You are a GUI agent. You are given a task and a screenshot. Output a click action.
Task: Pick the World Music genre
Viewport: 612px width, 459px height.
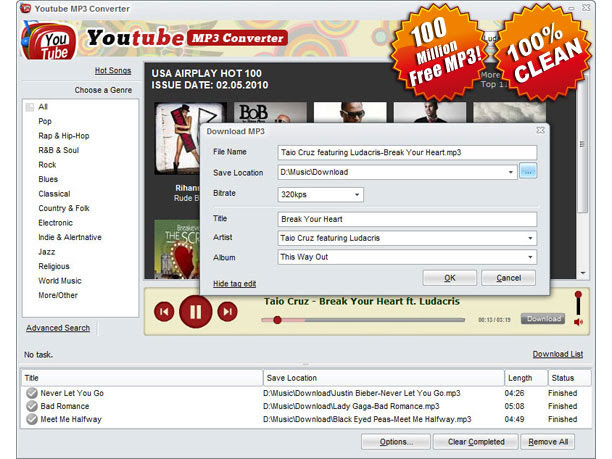[x=60, y=281]
